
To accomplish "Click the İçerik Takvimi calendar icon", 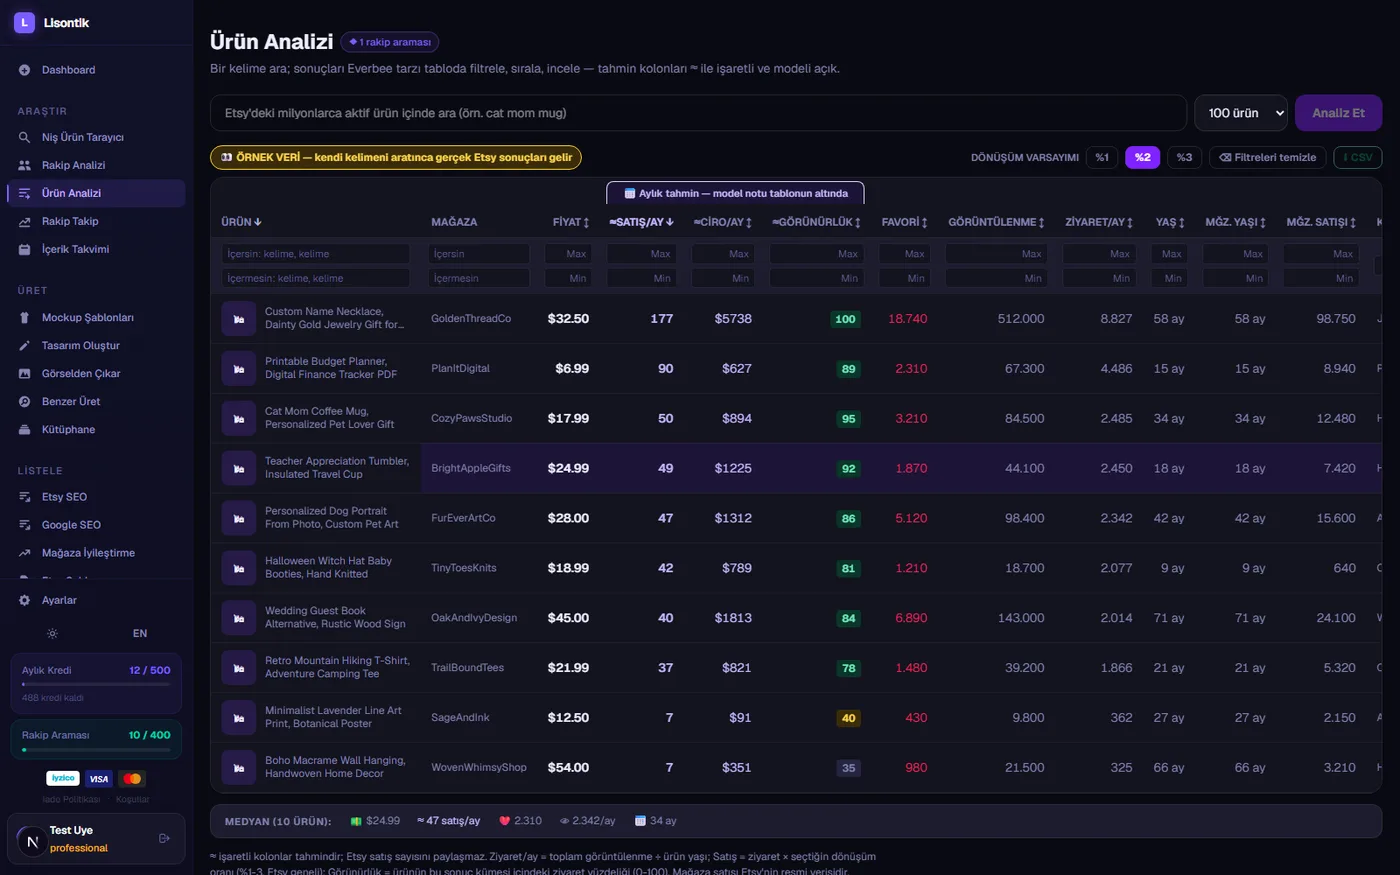I will click(24, 249).
